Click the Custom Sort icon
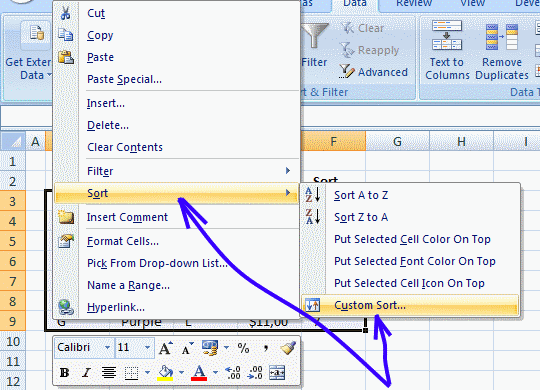Screen dimensions: 540x390 click(x=313, y=305)
